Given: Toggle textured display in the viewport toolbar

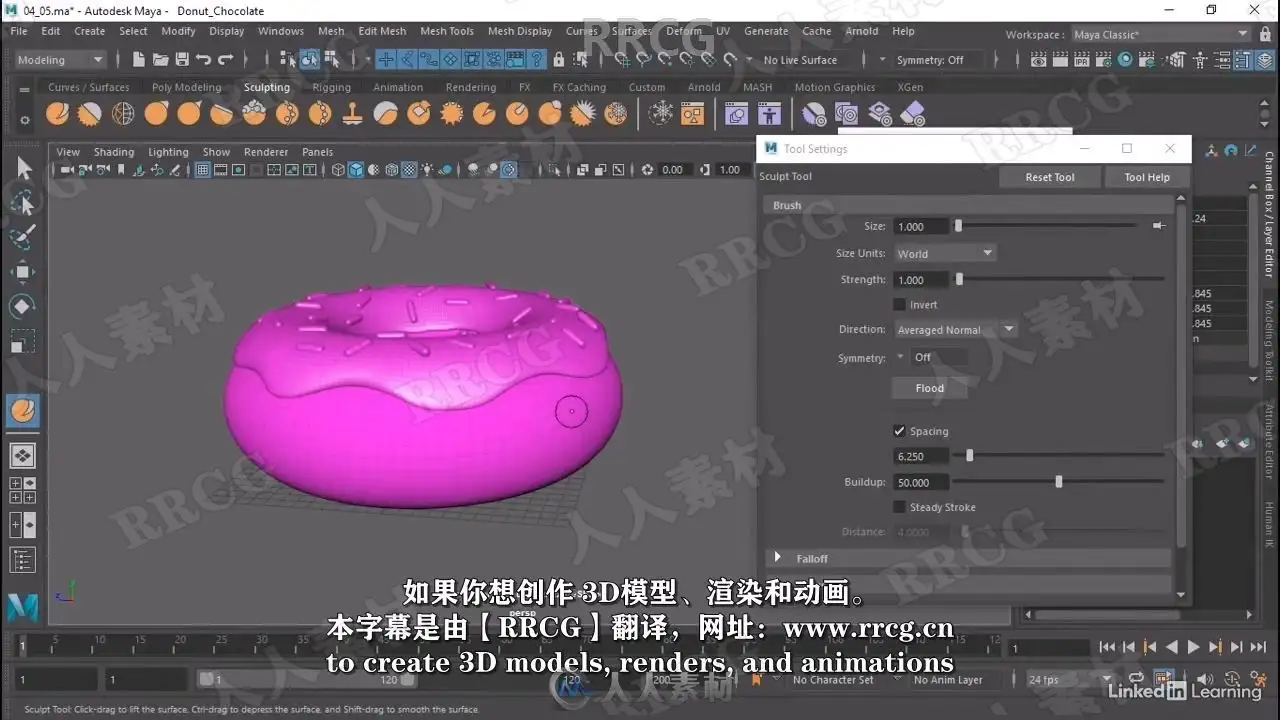Looking at the screenshot, I should [409, 170].
